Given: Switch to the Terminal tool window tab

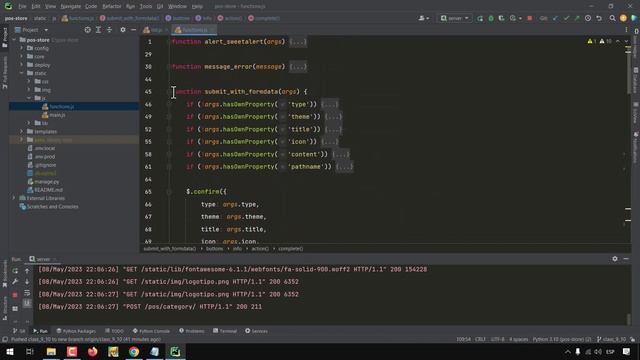Looking at the screenshot, I should (225, 331).
